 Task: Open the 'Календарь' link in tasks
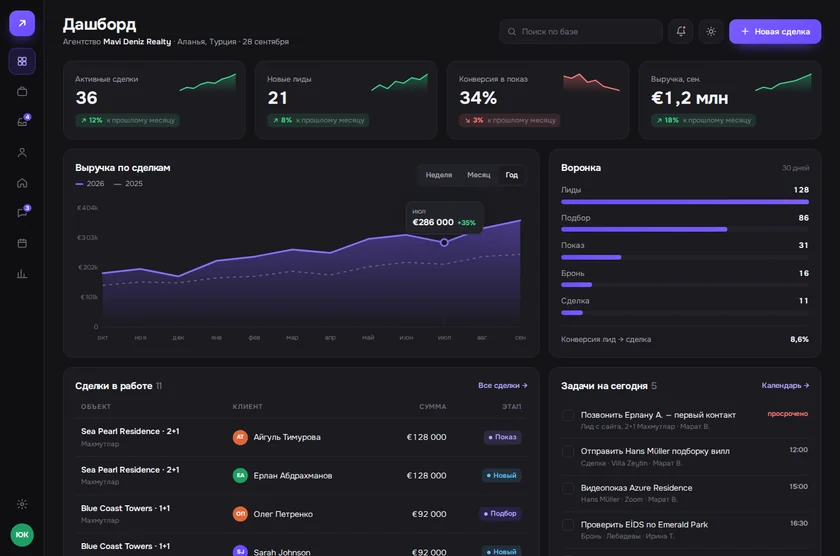click(785, 385)
